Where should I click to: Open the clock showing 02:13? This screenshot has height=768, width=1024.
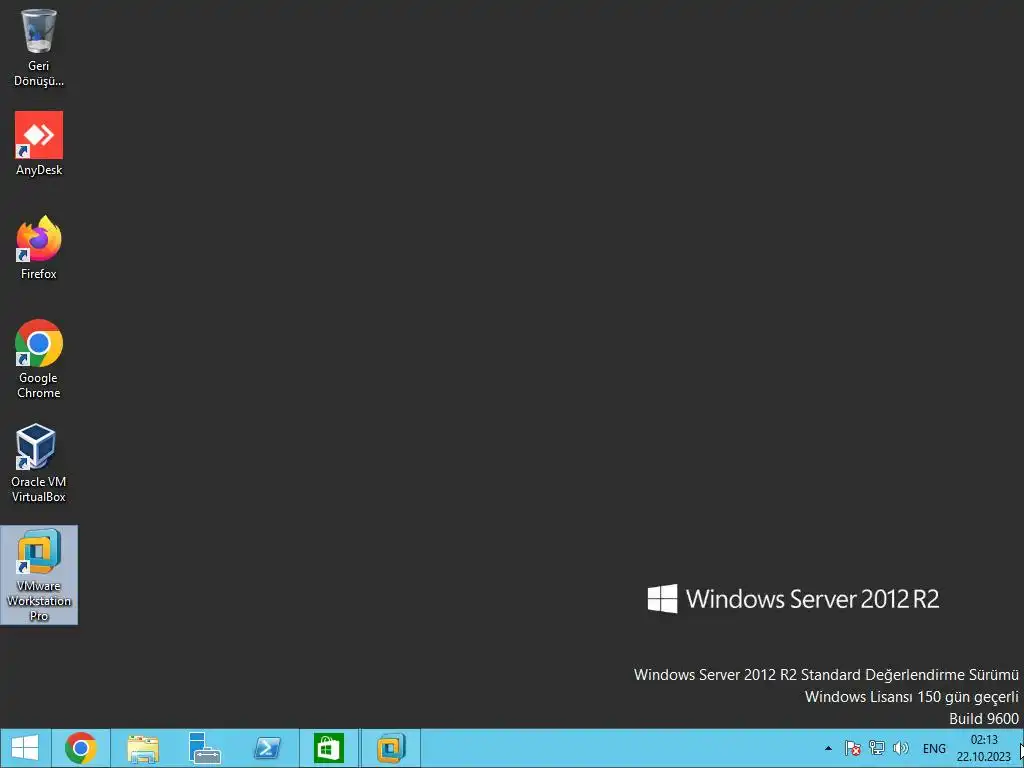pos(984,748)
